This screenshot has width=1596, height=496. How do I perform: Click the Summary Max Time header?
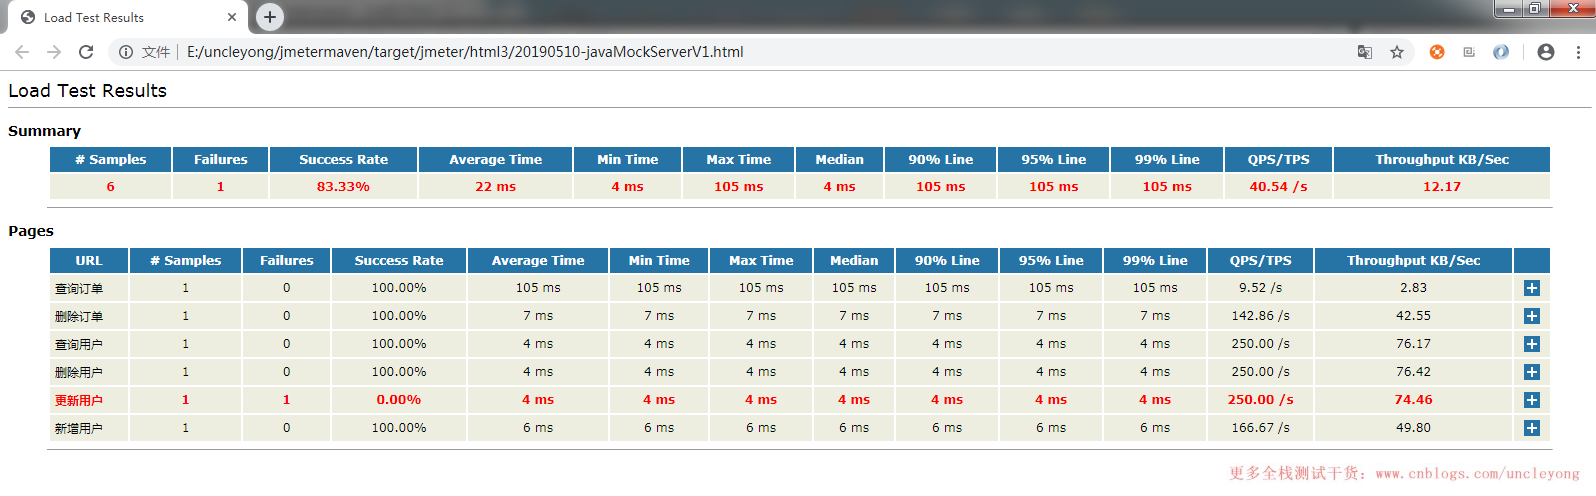tap(738, 159)
